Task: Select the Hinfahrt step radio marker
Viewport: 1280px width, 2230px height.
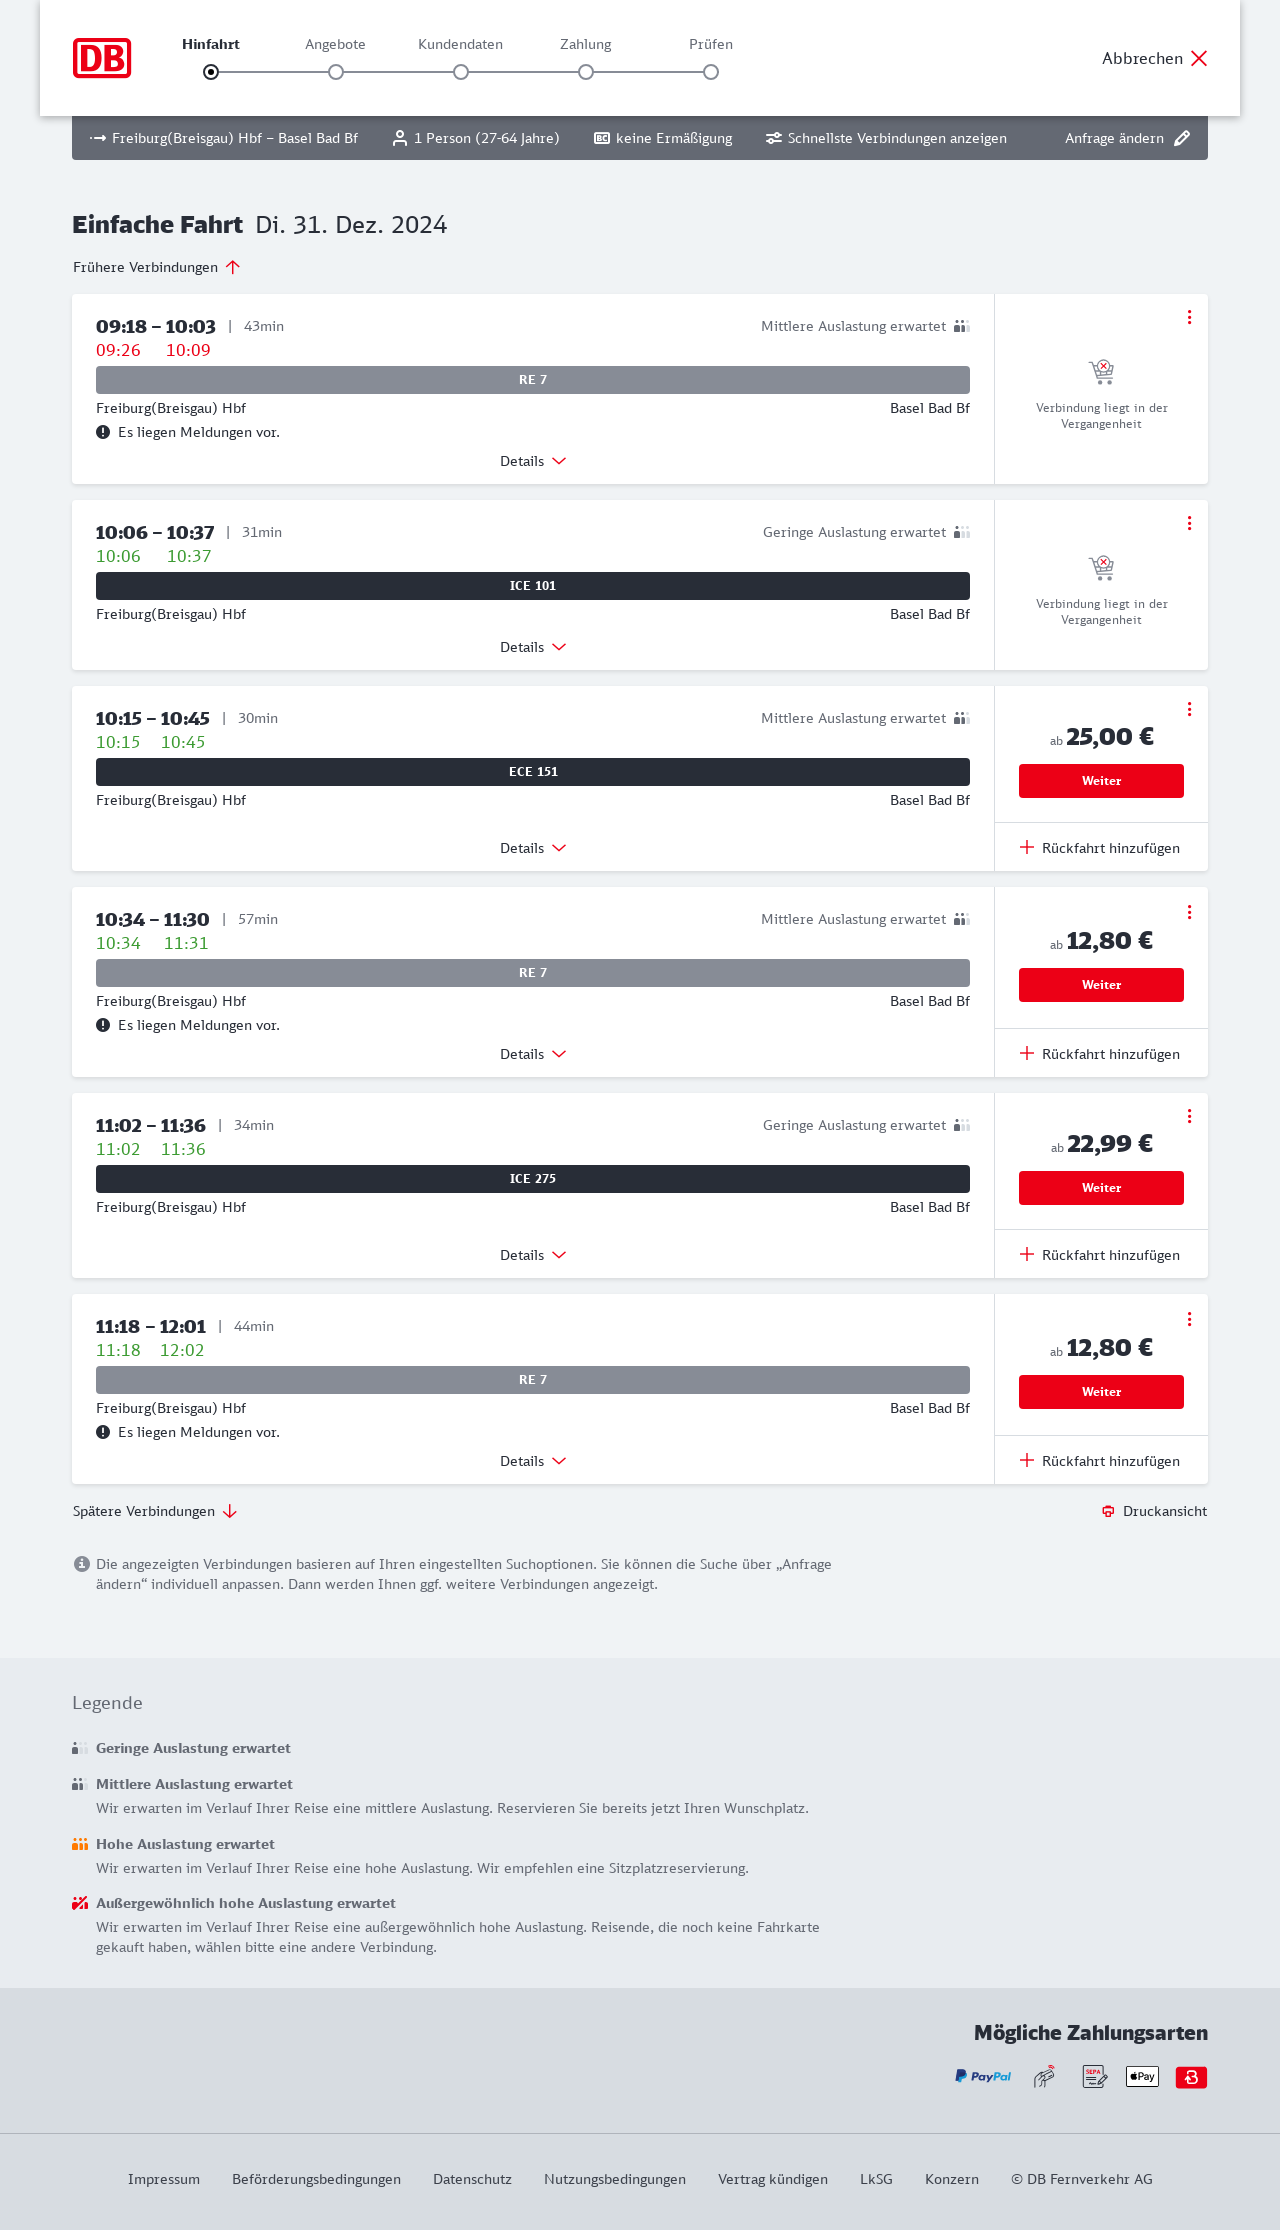Action: [x=211, y=72]
